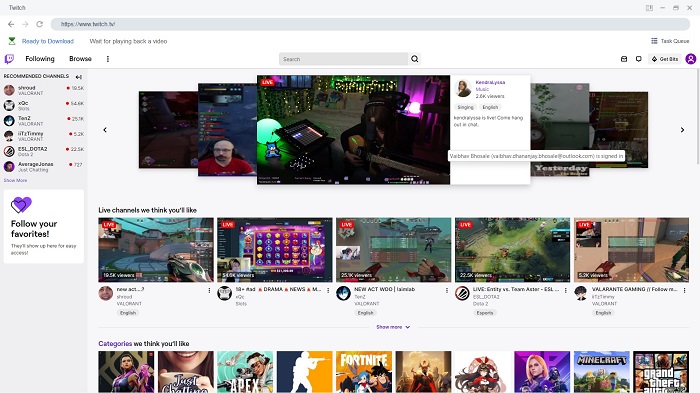Go to previous carousel stream arrow
Viewport: 700px width, 393px height.
[x=105, y=130]
